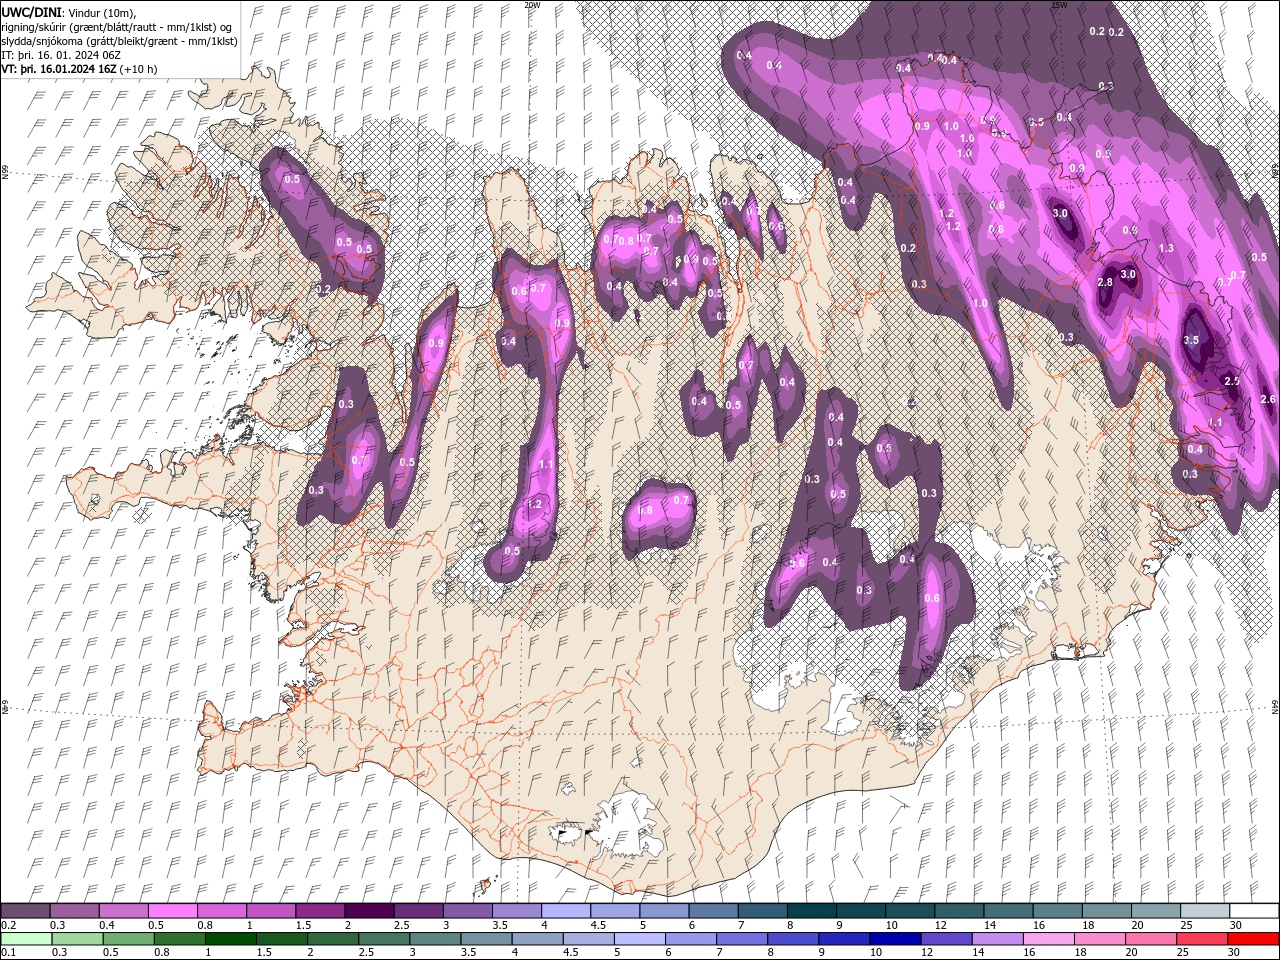Click the 30 label in snow legend row

pos(1235,925)
